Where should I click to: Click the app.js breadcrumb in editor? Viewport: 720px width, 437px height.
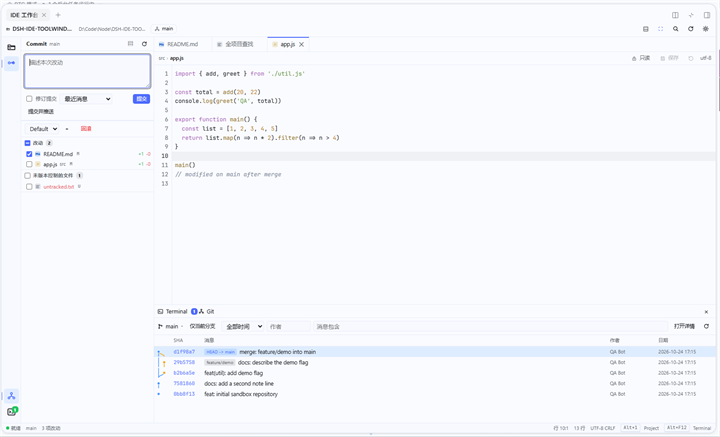click(x=177, y=58)
